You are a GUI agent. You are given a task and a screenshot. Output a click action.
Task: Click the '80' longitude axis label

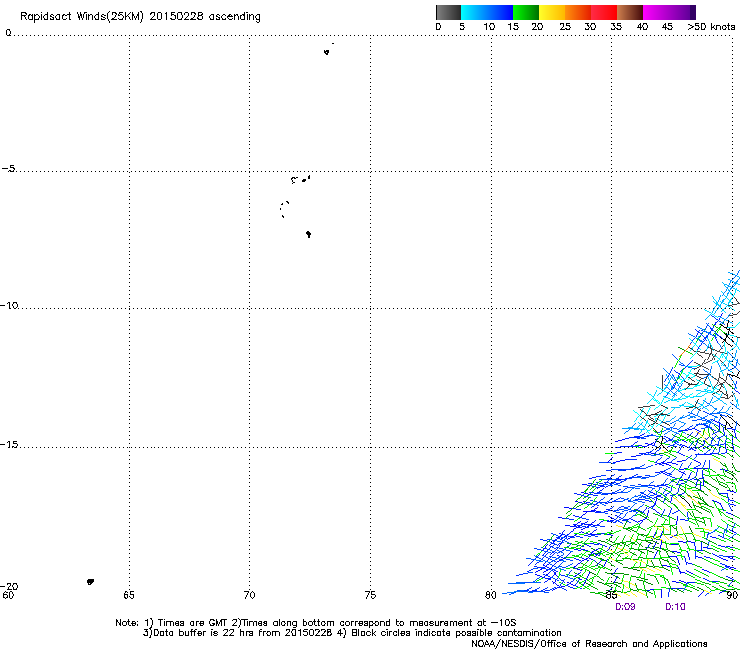pos(491,595)
